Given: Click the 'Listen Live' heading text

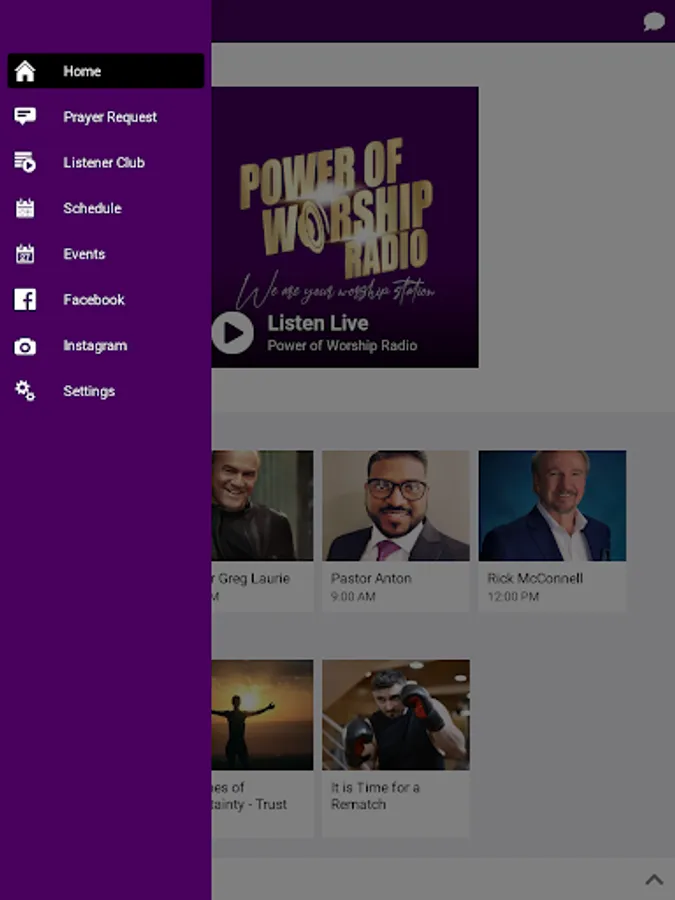Looking at the screenshot, I should coord(318,323).
